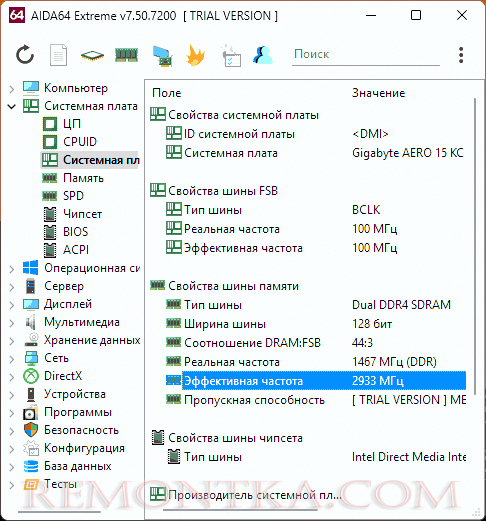Select ЦП in the sidebar tree

coord(72,124)
